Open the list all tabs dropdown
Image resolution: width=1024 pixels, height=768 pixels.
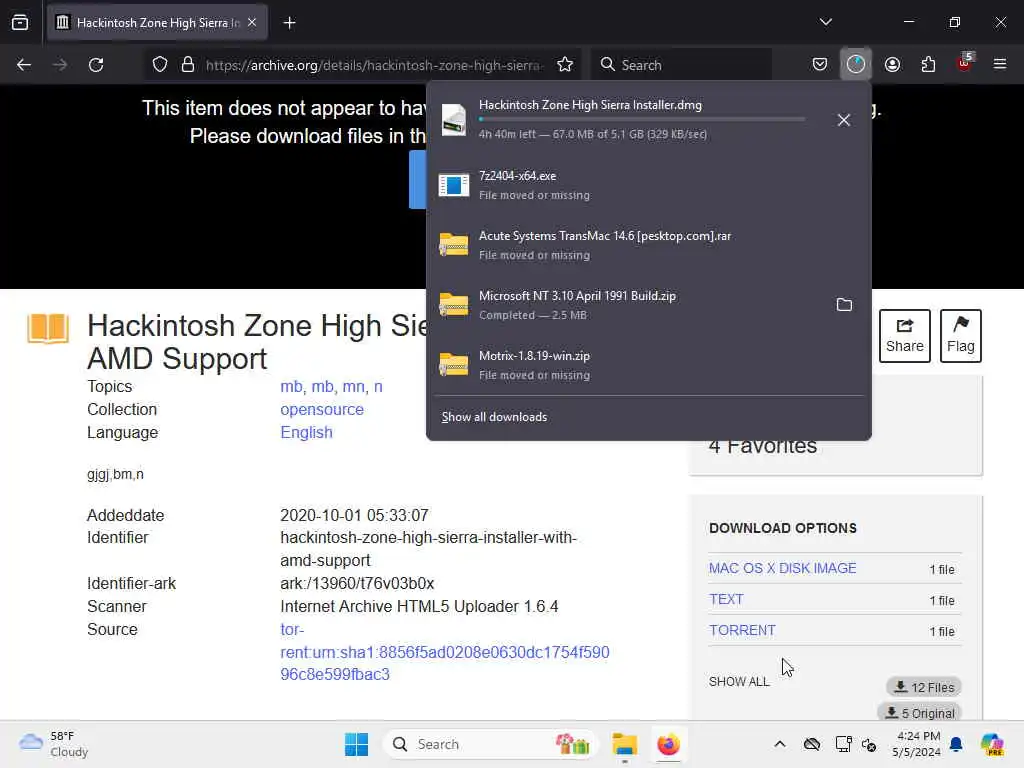click(x=825, y=22)
